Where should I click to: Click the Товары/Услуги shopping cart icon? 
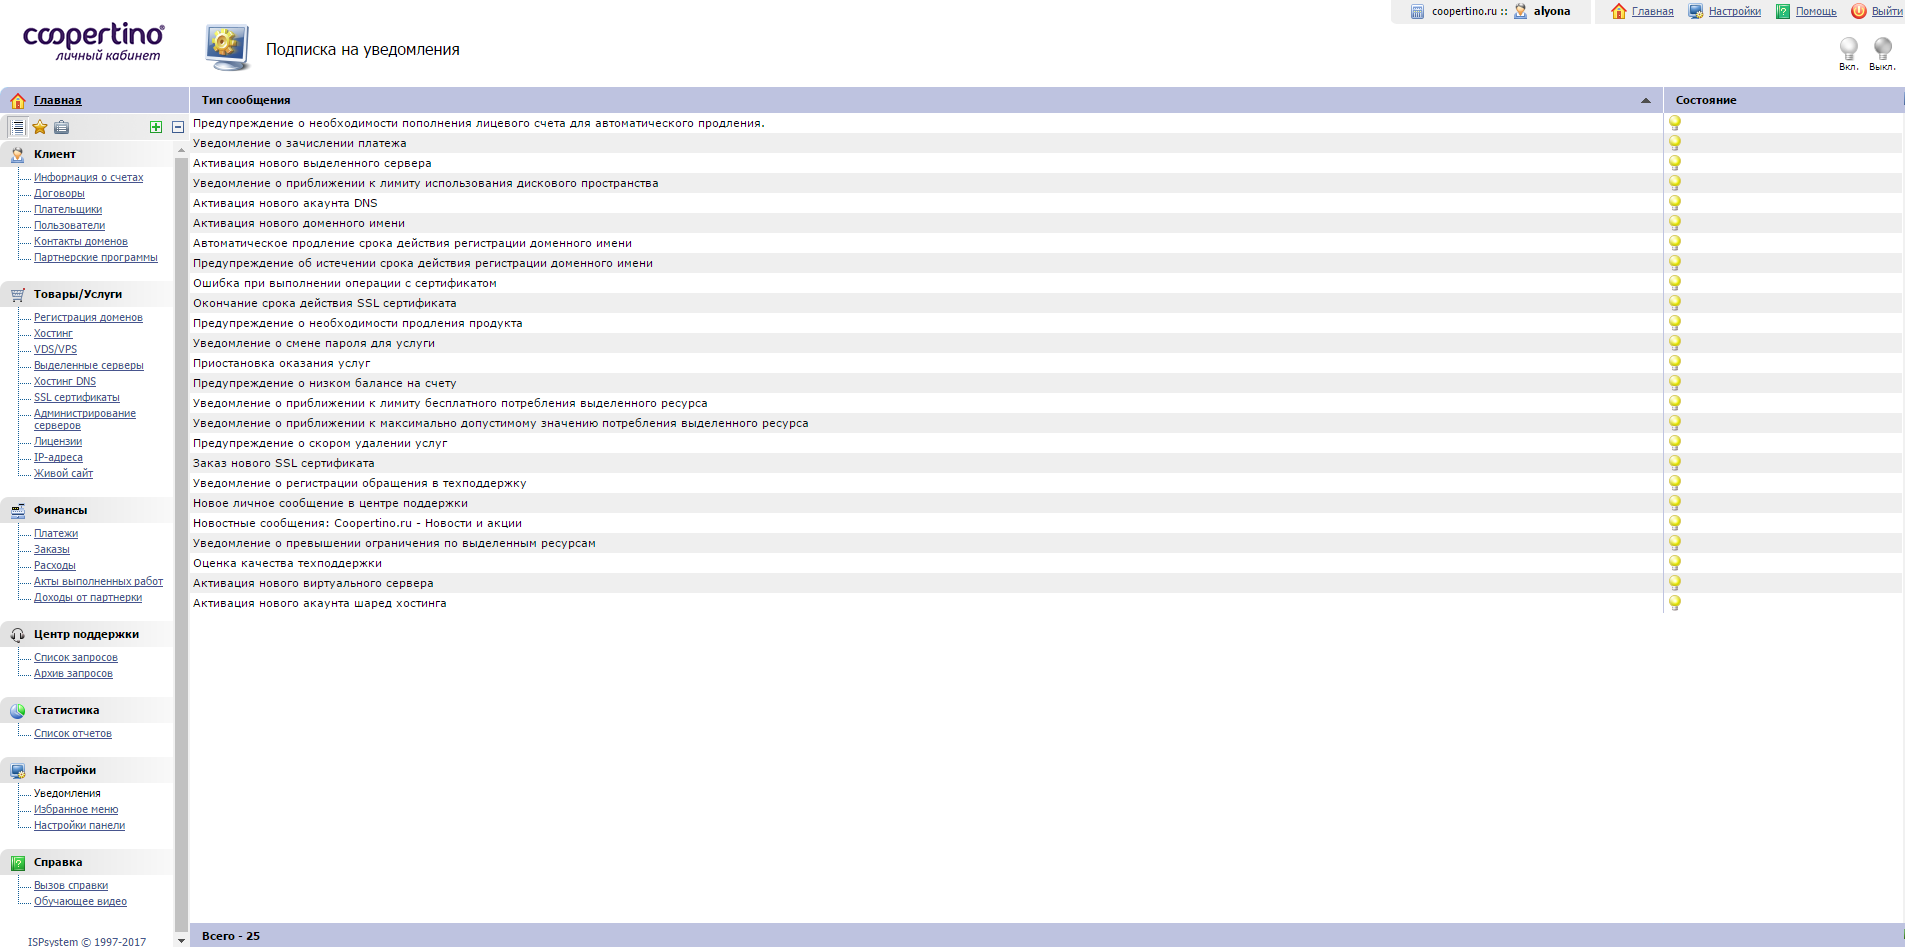point(18,294)
